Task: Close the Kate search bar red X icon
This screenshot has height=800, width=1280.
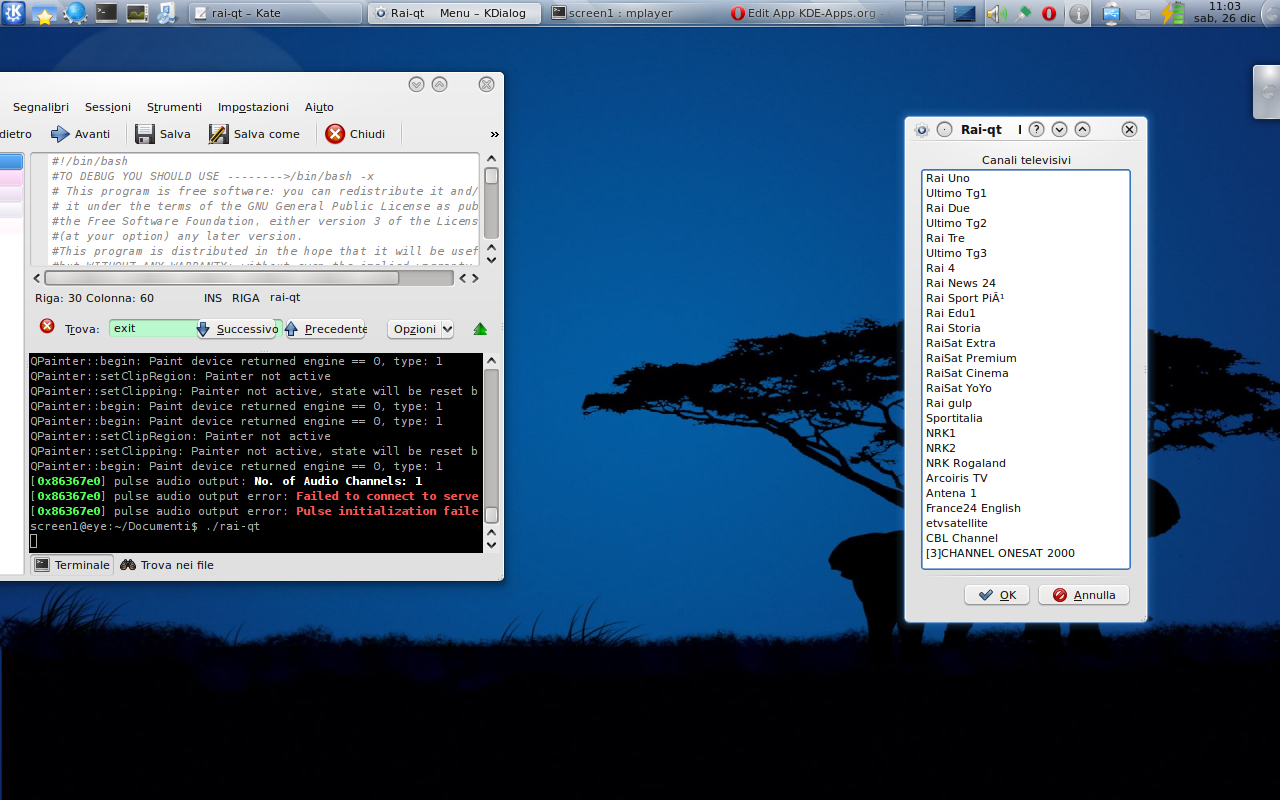Action: 47,326
